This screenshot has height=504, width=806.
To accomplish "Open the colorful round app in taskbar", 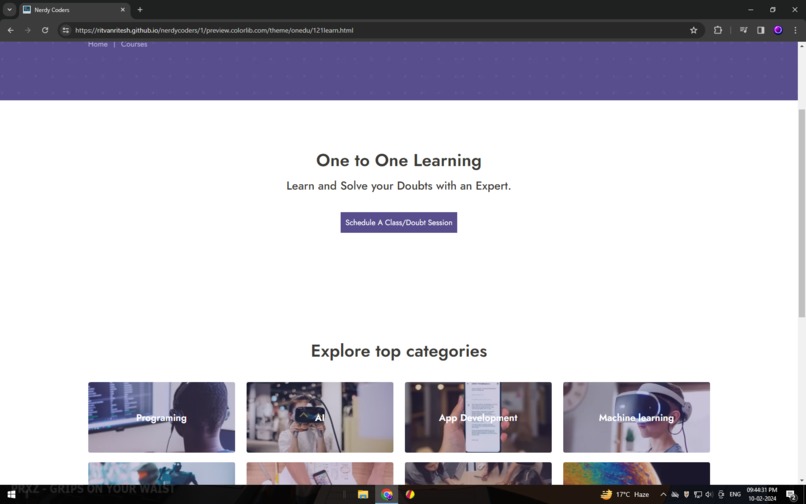I will (x=410, y=495).
